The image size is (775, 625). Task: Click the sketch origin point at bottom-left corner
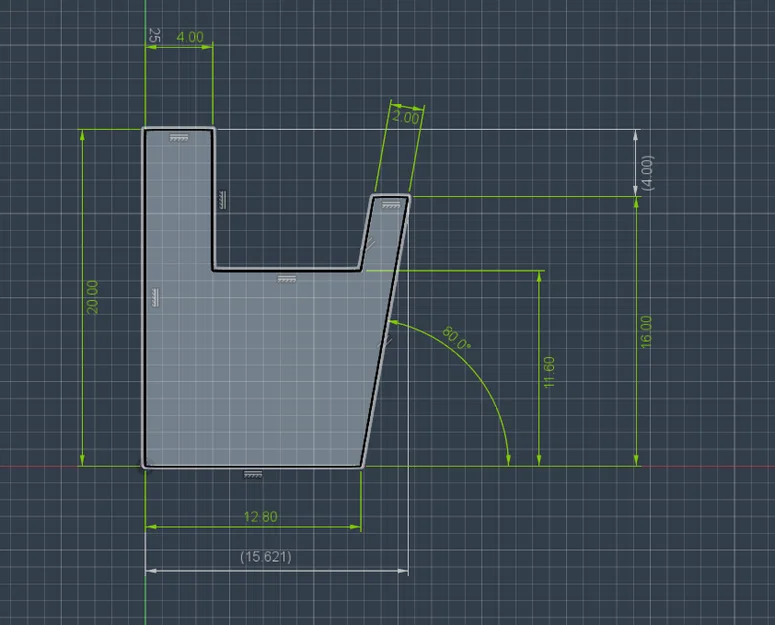pyautogui.click(x=145, y=466)
